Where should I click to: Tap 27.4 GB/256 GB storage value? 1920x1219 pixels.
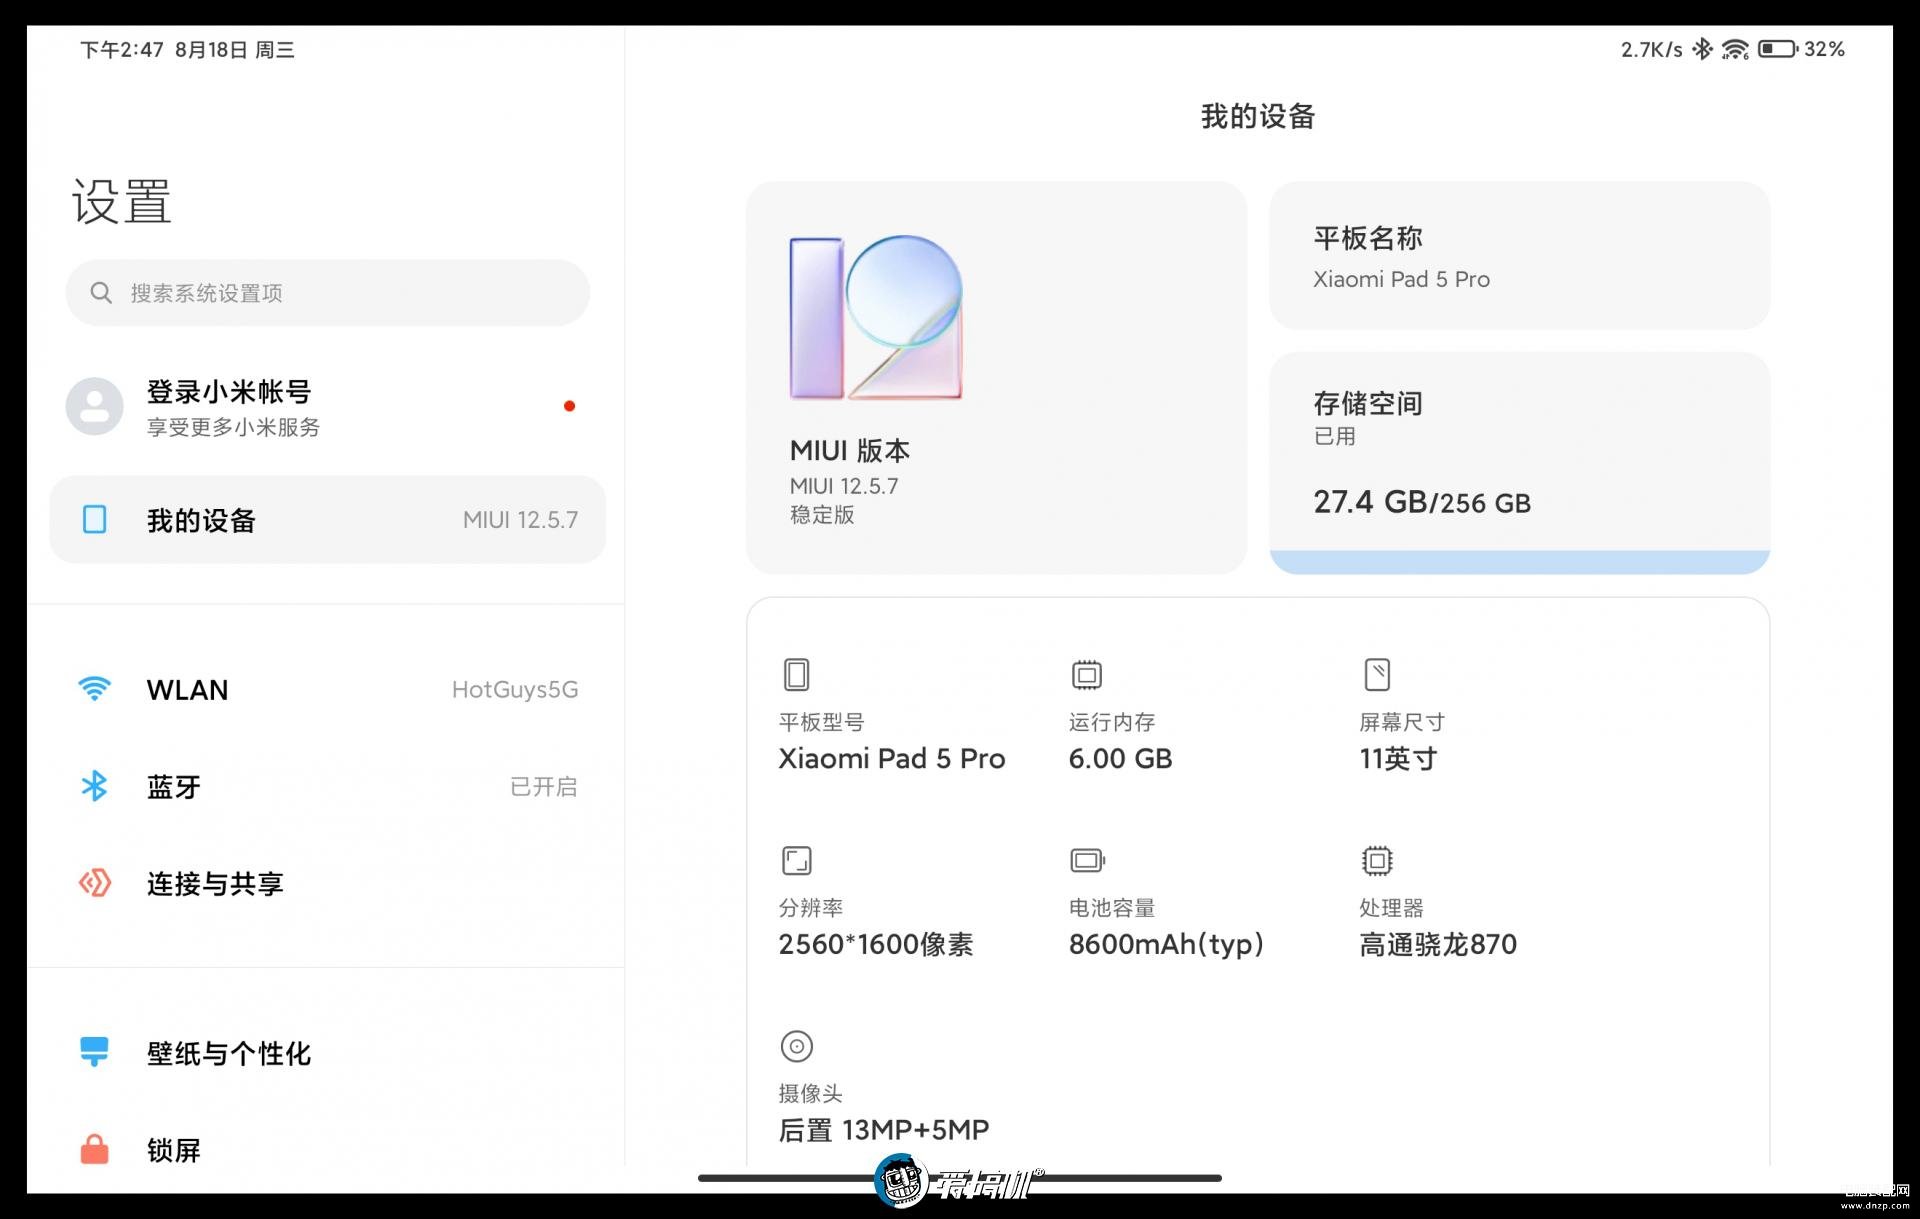tap(1422, 502)
